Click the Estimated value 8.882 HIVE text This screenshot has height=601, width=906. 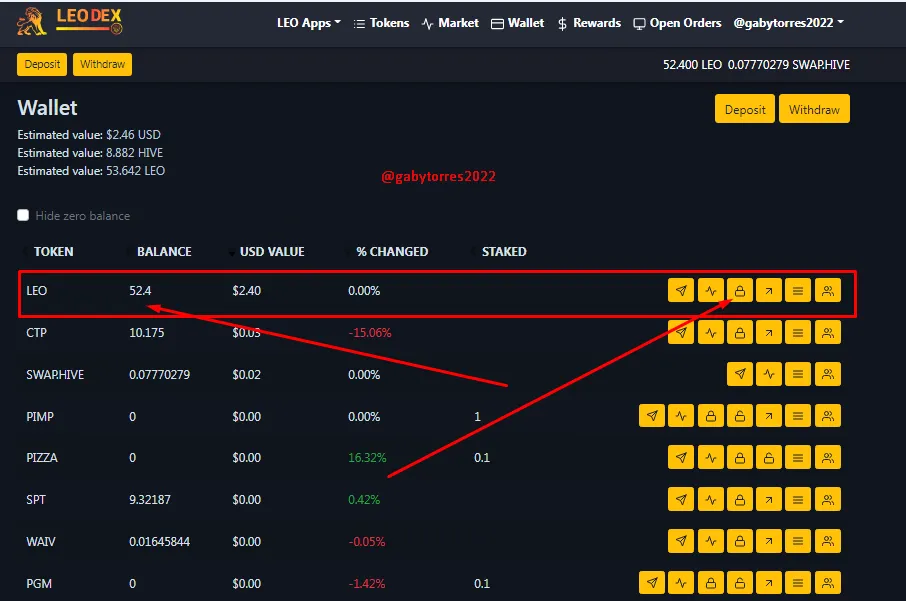point(90,153)
